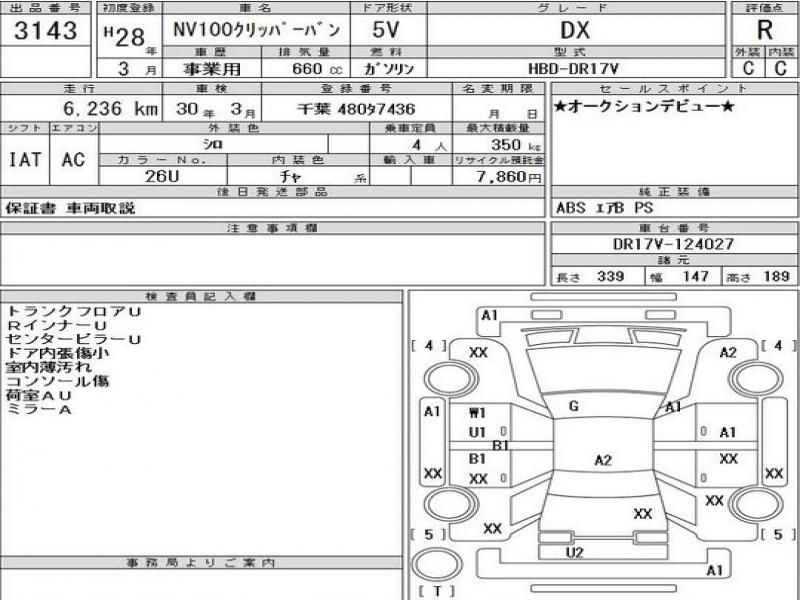Select car name NV100クリッパーバン

coord(257,30)
